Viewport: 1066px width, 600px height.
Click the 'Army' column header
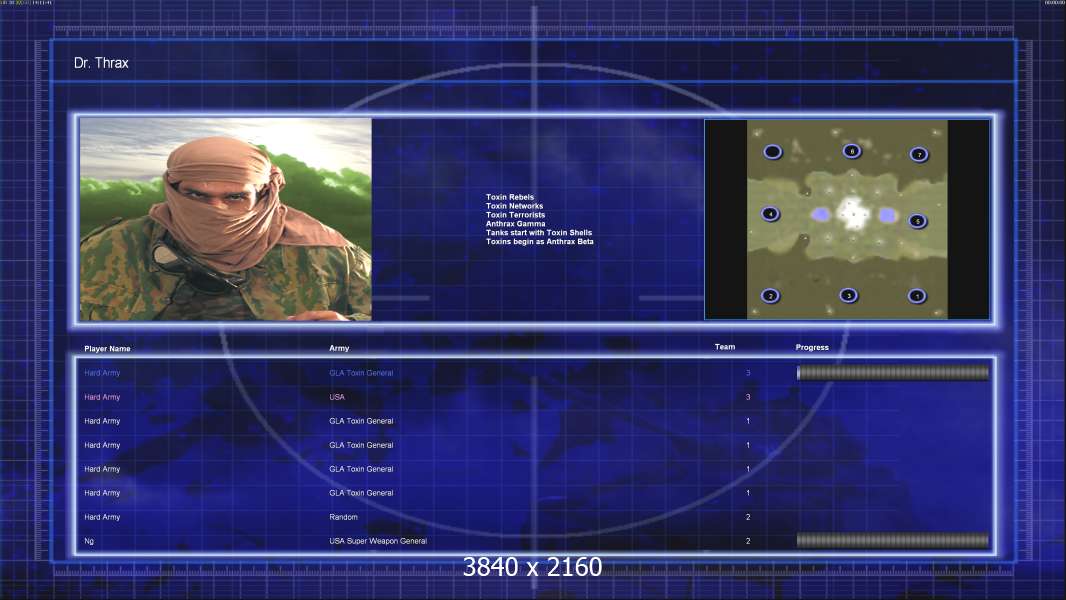coord(339,348)
